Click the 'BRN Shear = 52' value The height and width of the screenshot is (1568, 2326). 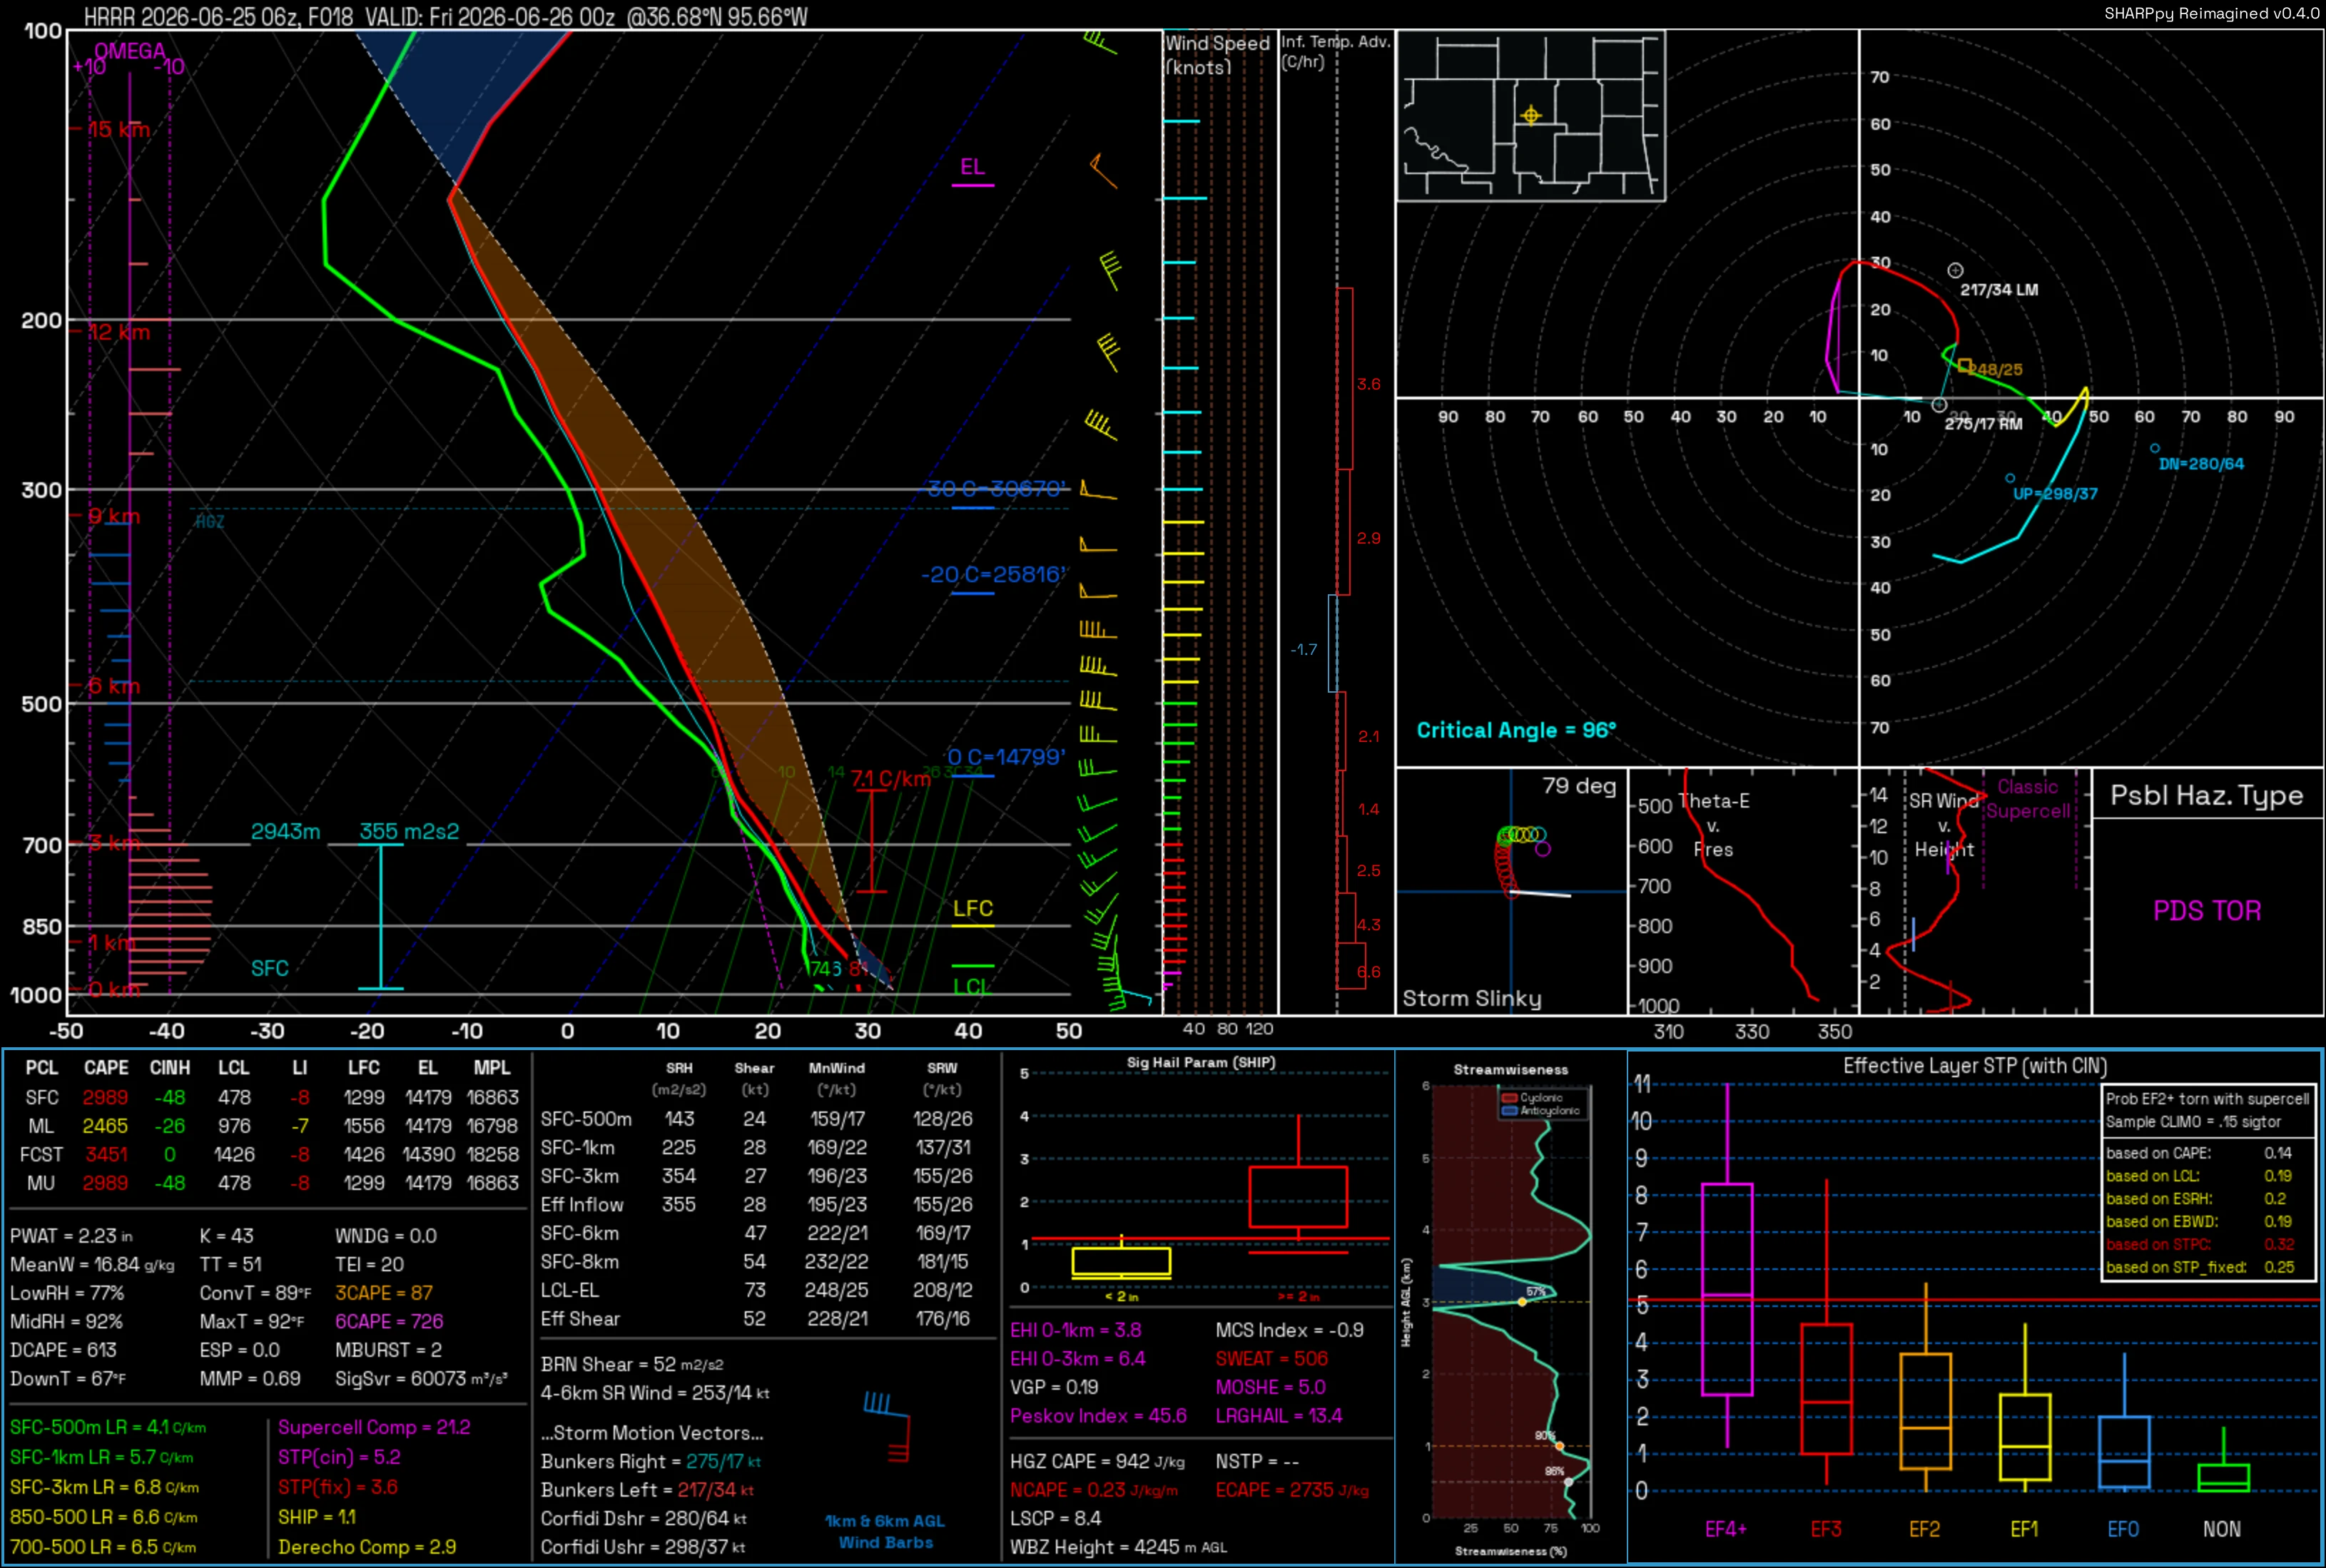click(x=632, y=1364)
